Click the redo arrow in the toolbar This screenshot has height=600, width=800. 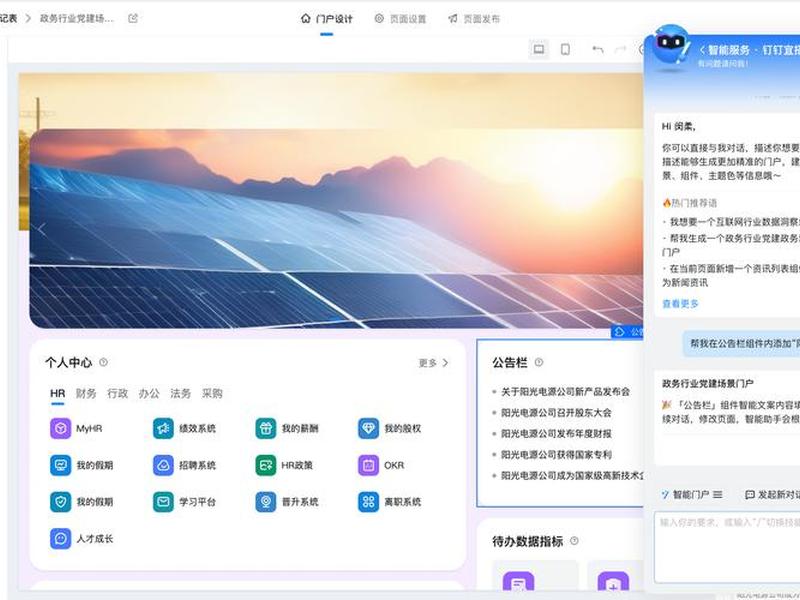(x=620, y=49)
